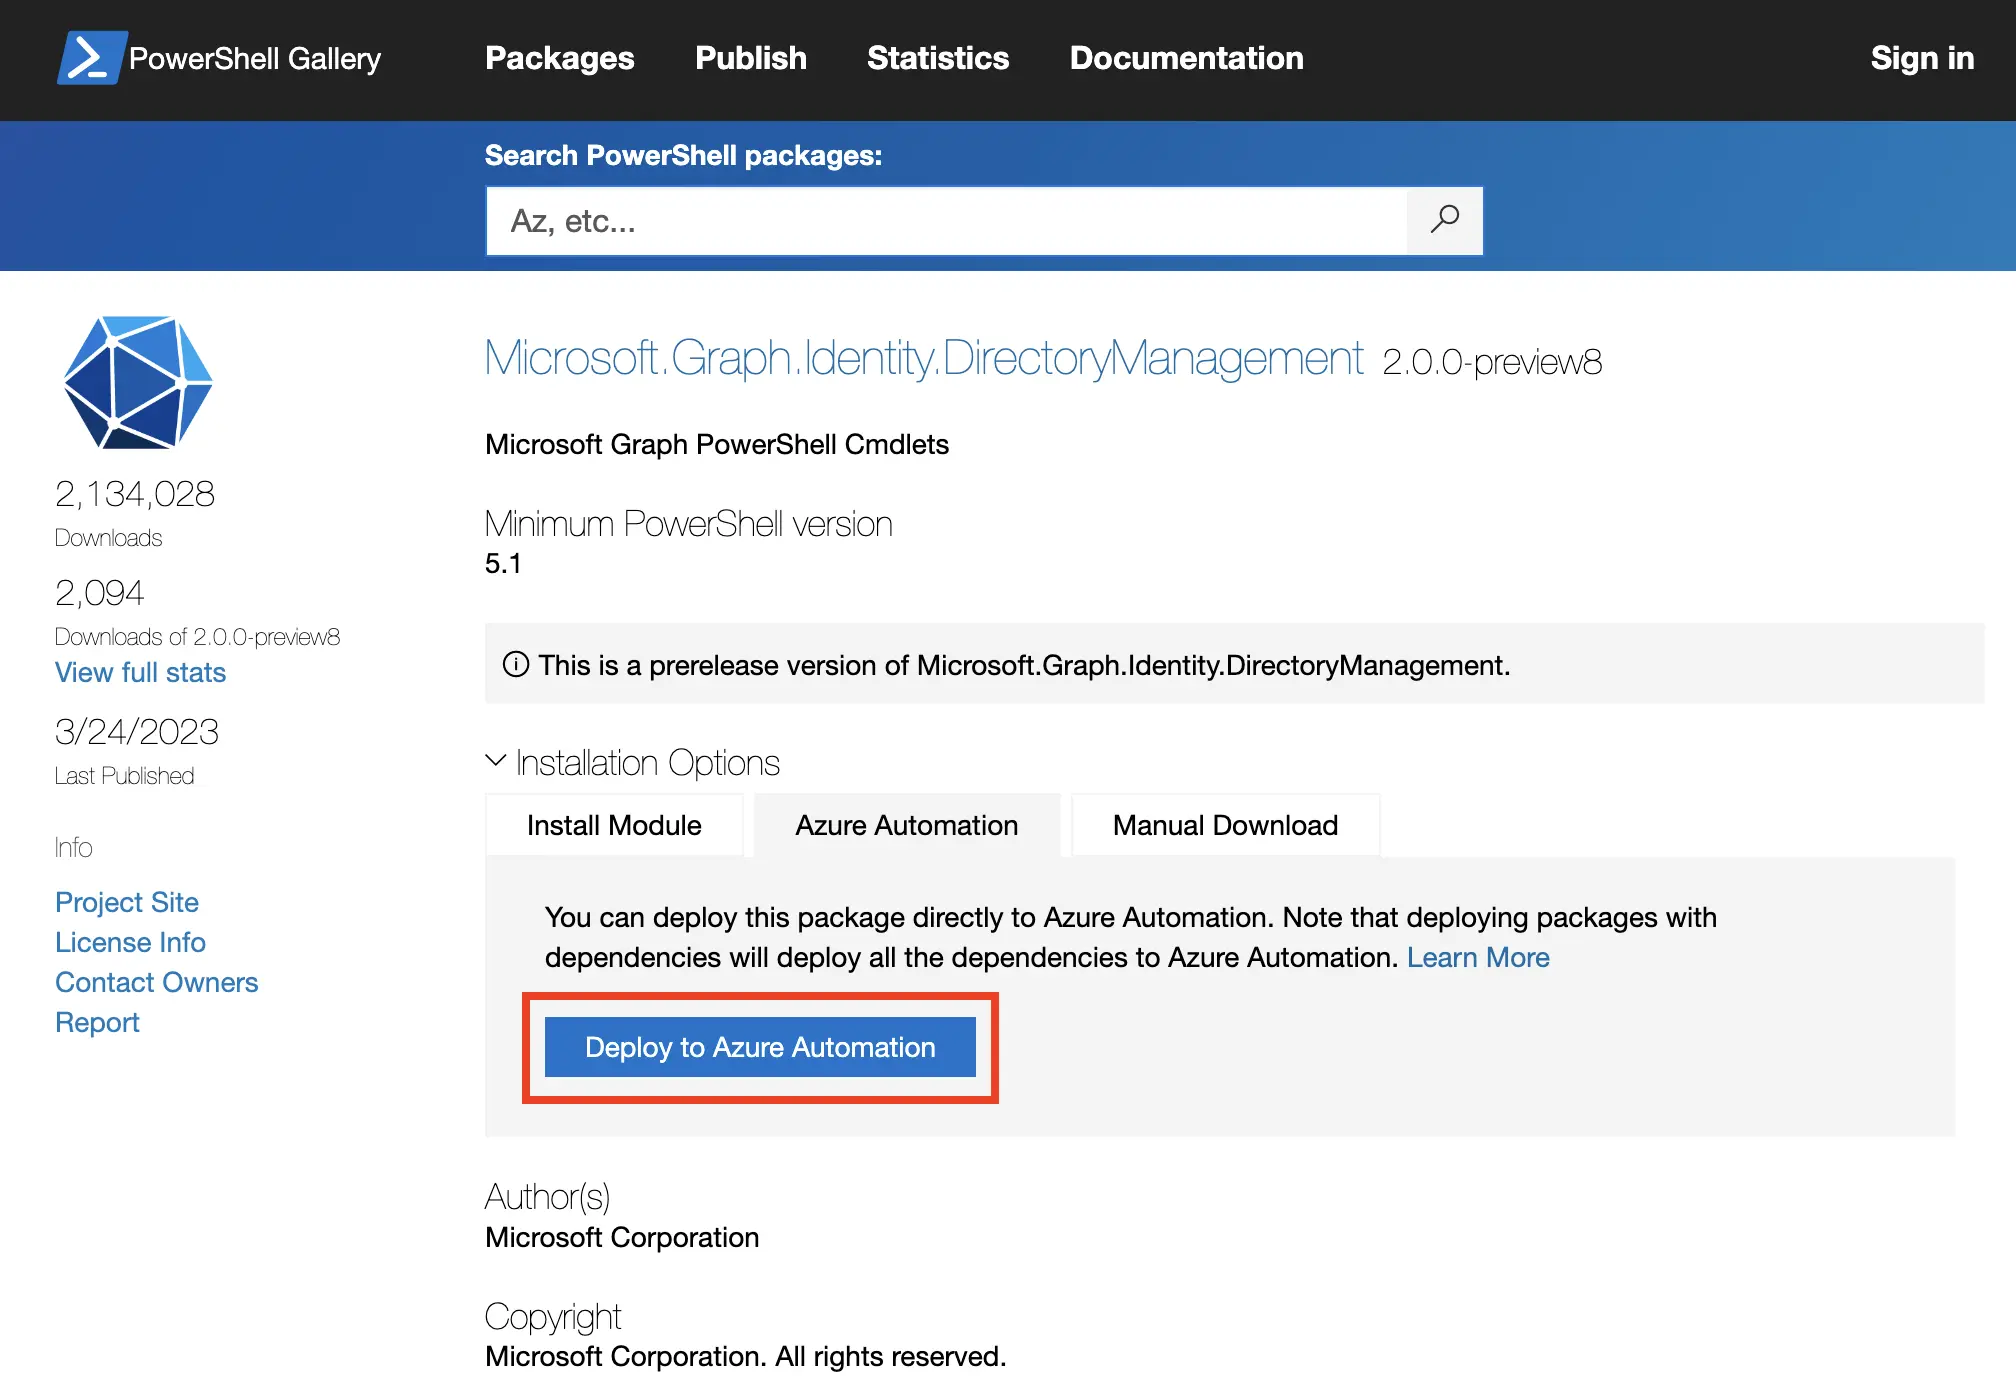The image size is (2016, 1391).
Task: Visit the Project Site link
Action: click(x=127, y=902)
